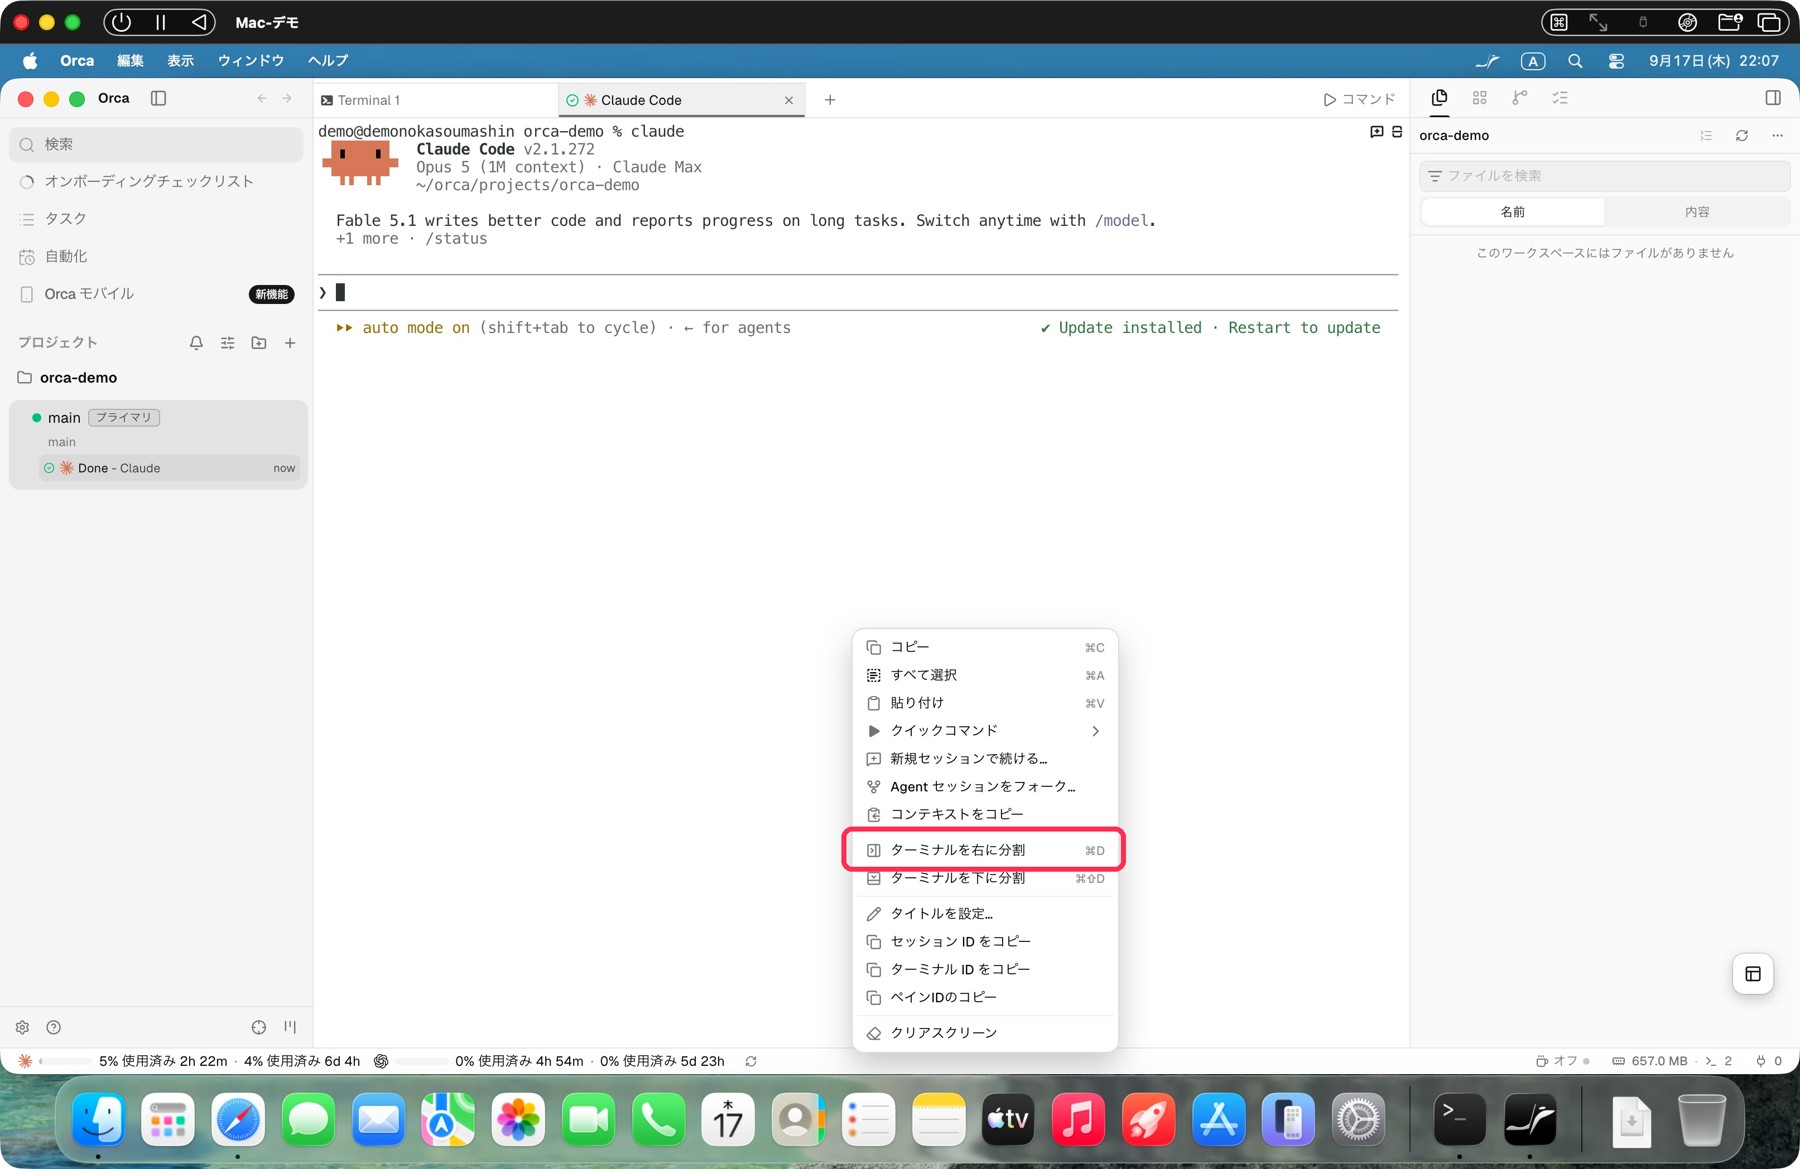Expand the クイックコマンド submenu
1800x1169 pixels.
coord(985,731)
